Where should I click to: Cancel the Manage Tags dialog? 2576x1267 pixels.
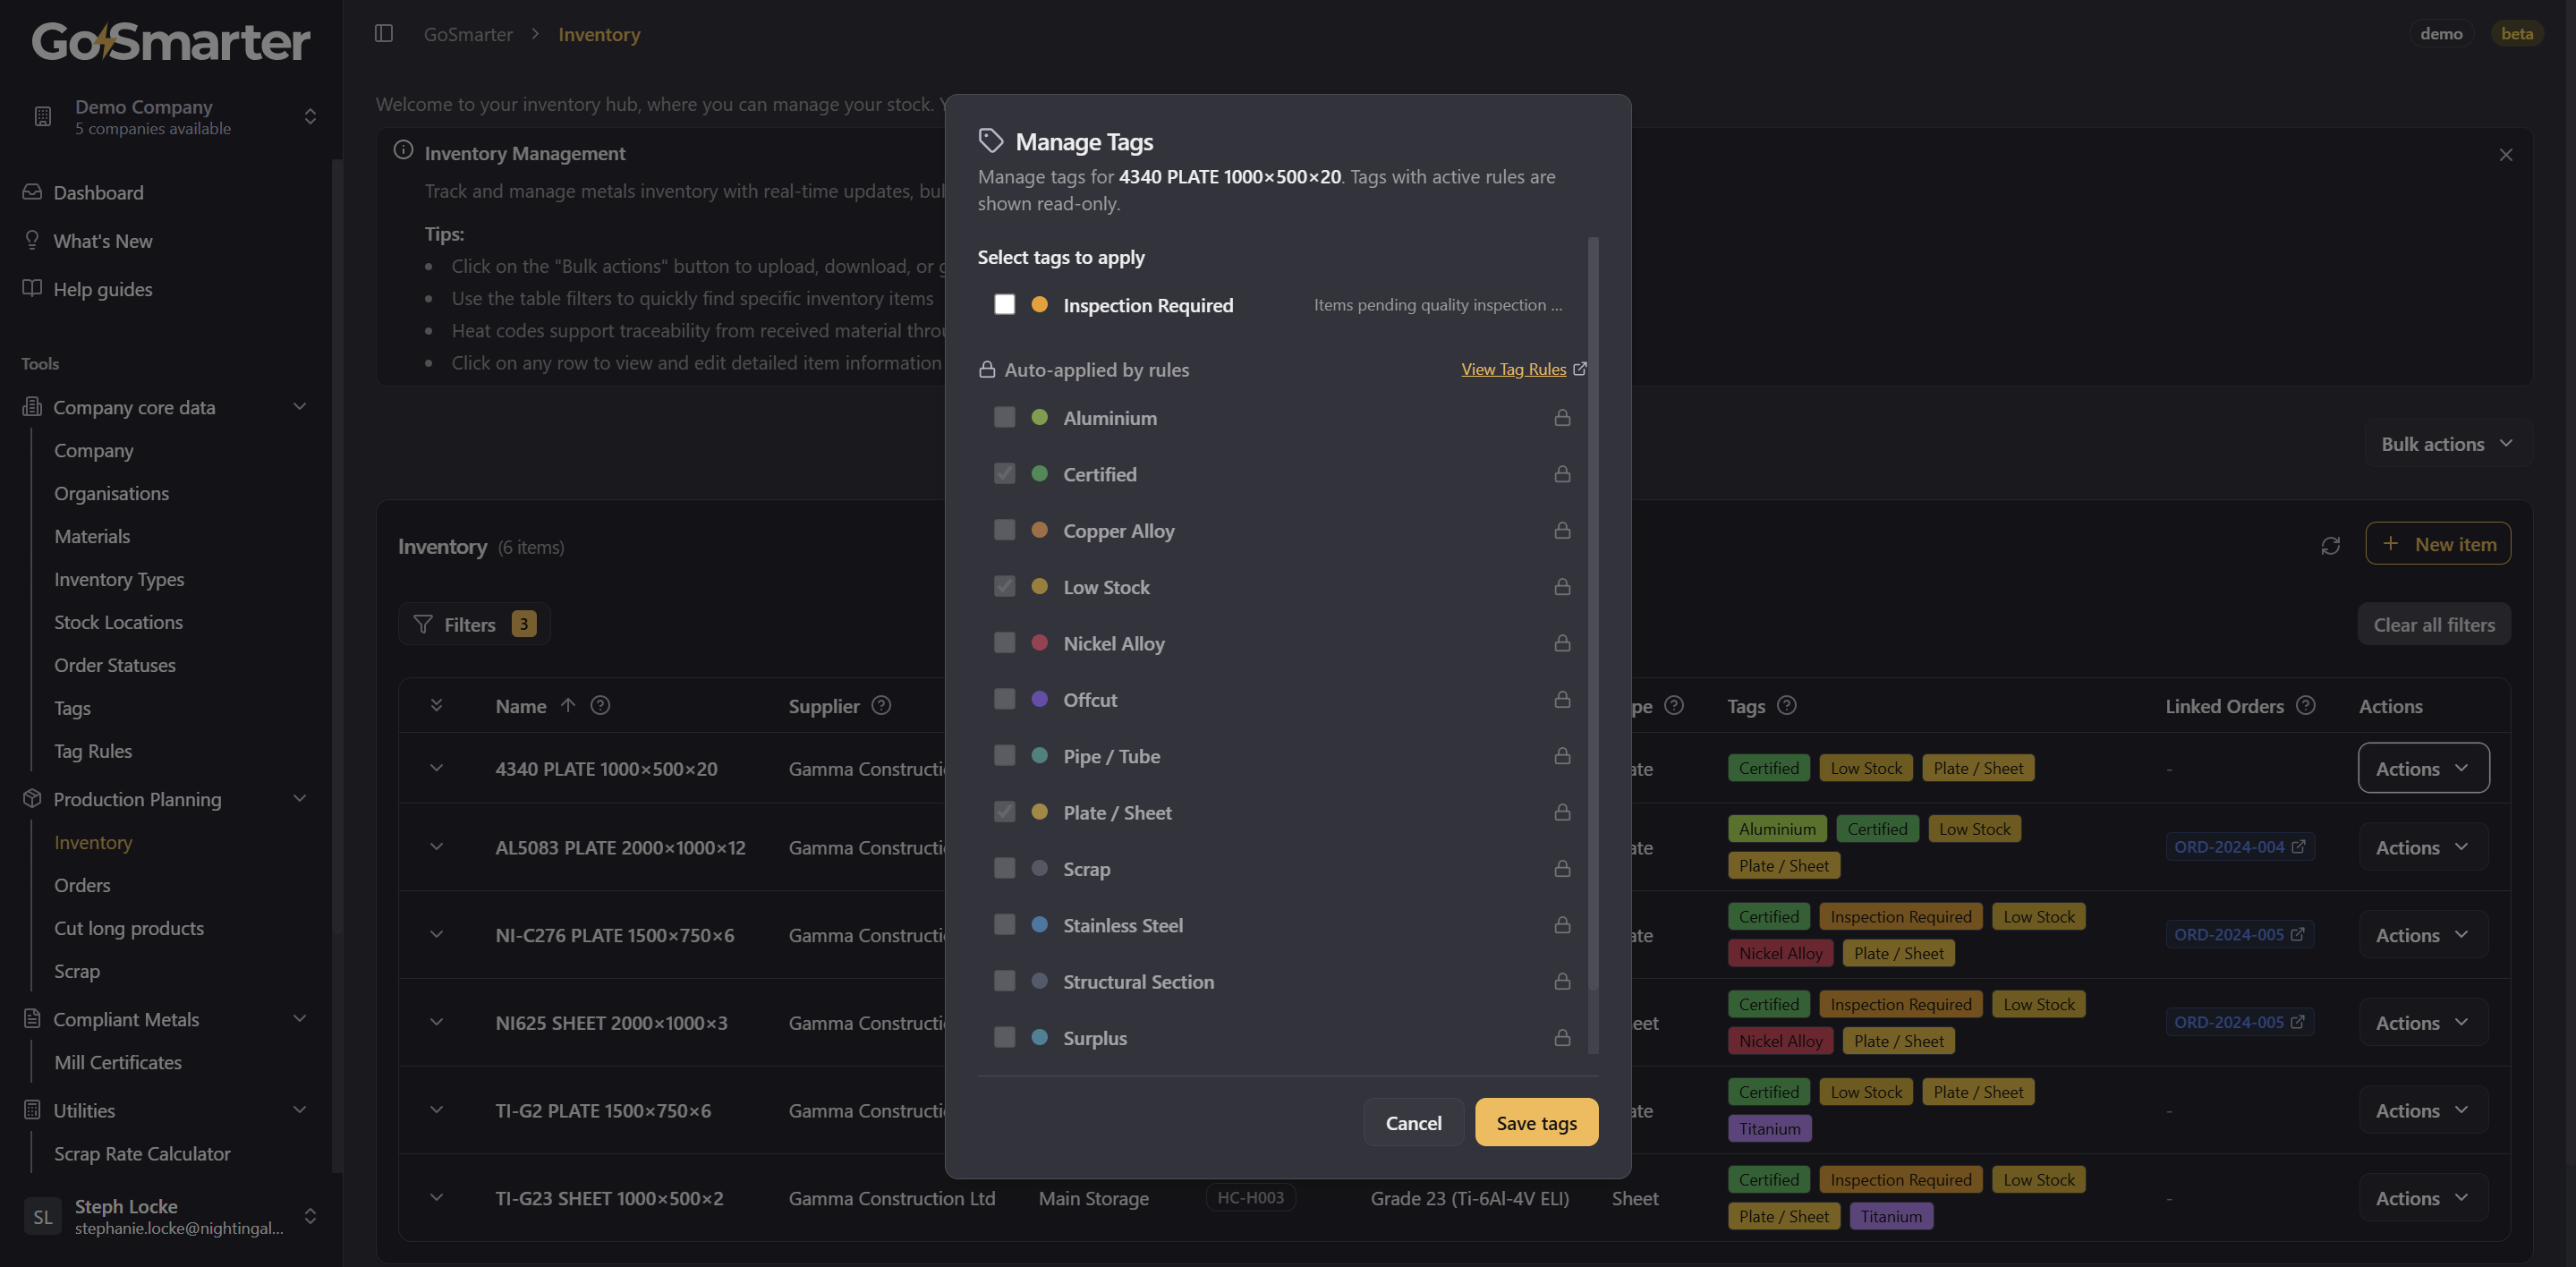(x=1414, y=1122)
